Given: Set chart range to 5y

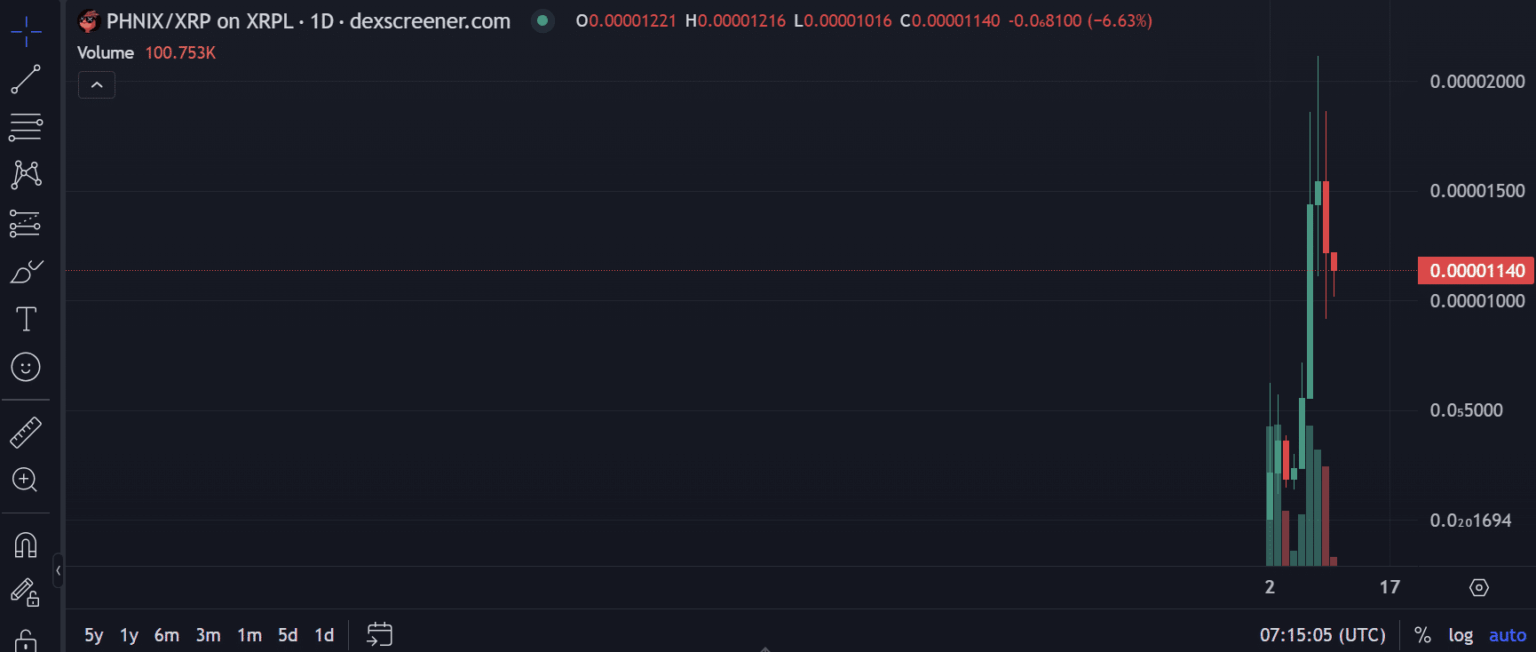Looking at the screenshot, I should pyautogui.click(x=94, y=635).
